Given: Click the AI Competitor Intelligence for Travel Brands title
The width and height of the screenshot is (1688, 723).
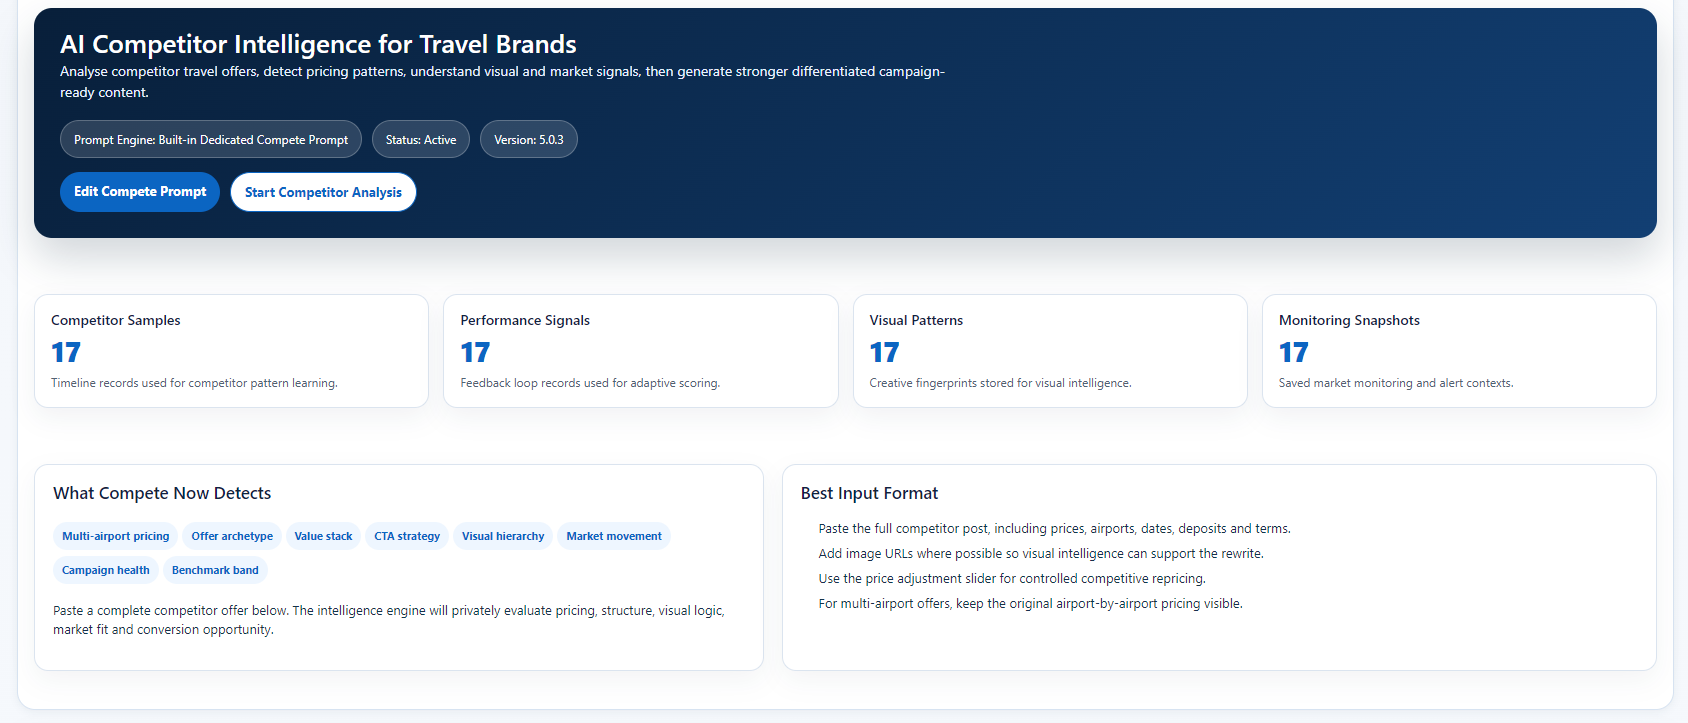Looking at the screenshot, I should coord(318,44).
